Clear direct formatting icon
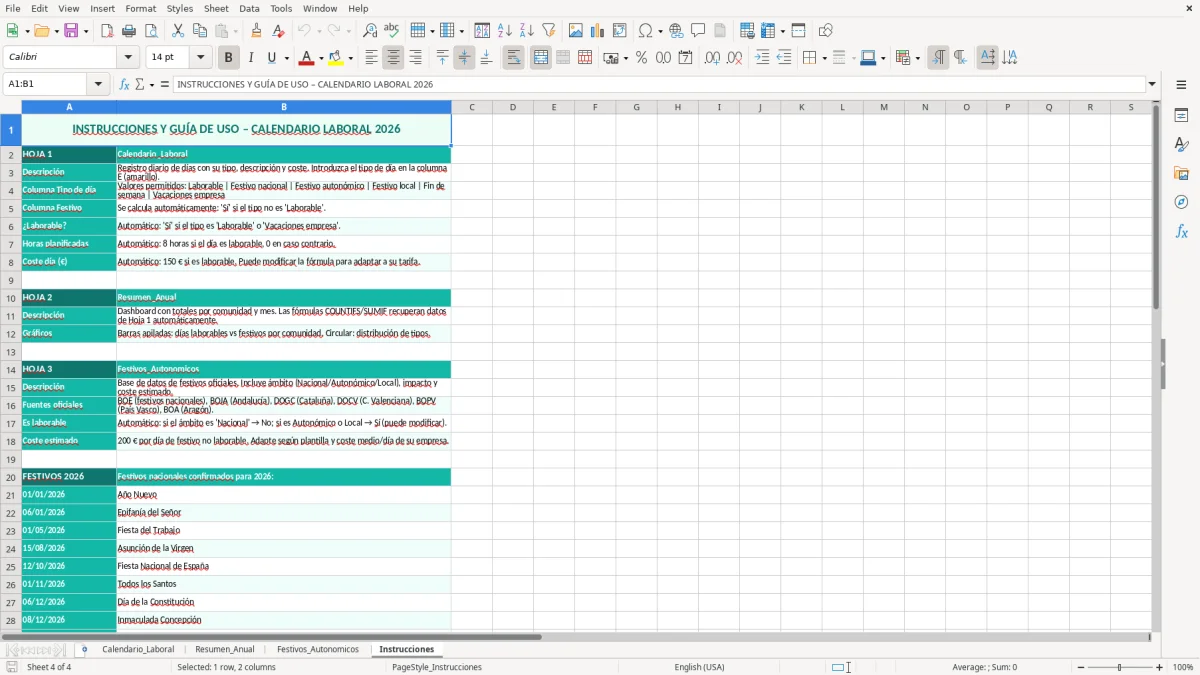 pyautogui.click(x=279, y=31)
